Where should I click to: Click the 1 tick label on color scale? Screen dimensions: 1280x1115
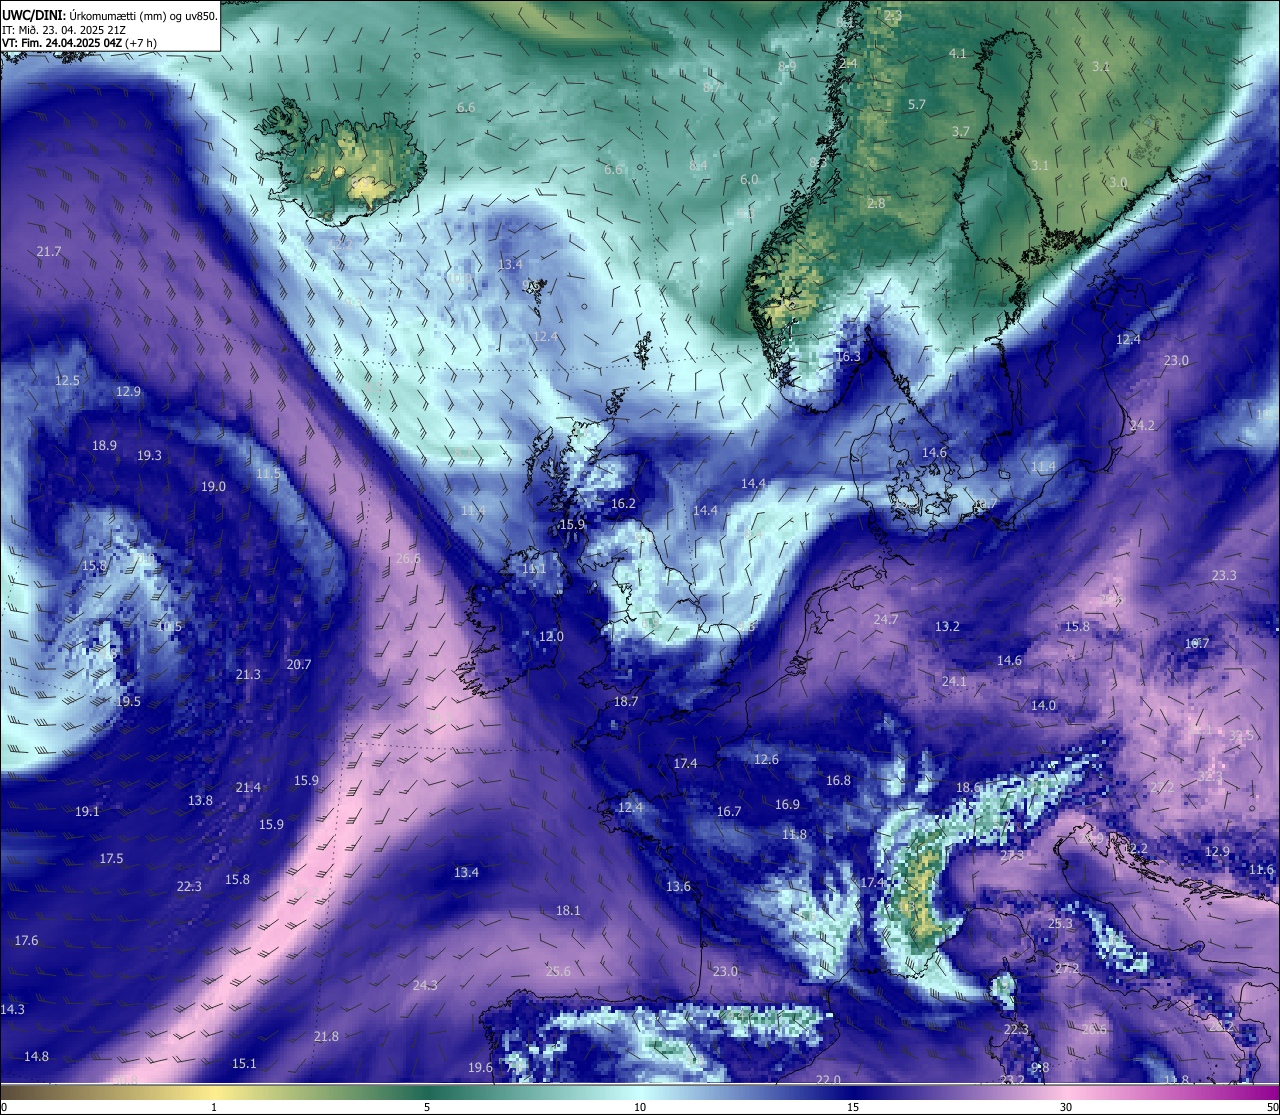214,1107
